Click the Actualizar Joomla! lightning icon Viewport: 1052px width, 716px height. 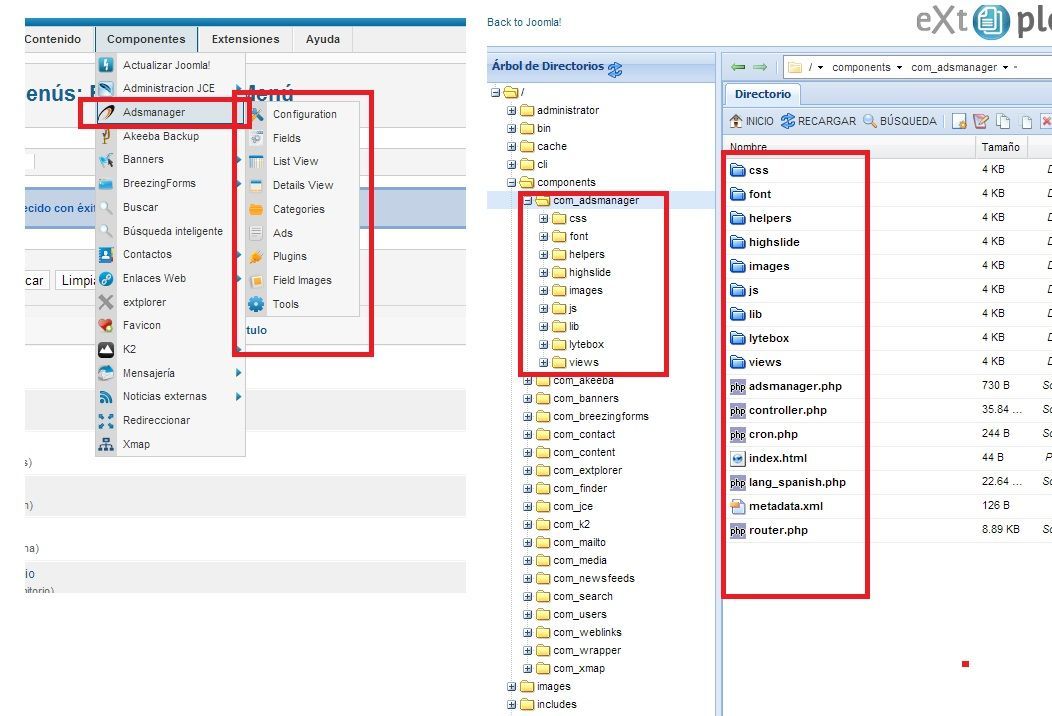pos(106,65)
